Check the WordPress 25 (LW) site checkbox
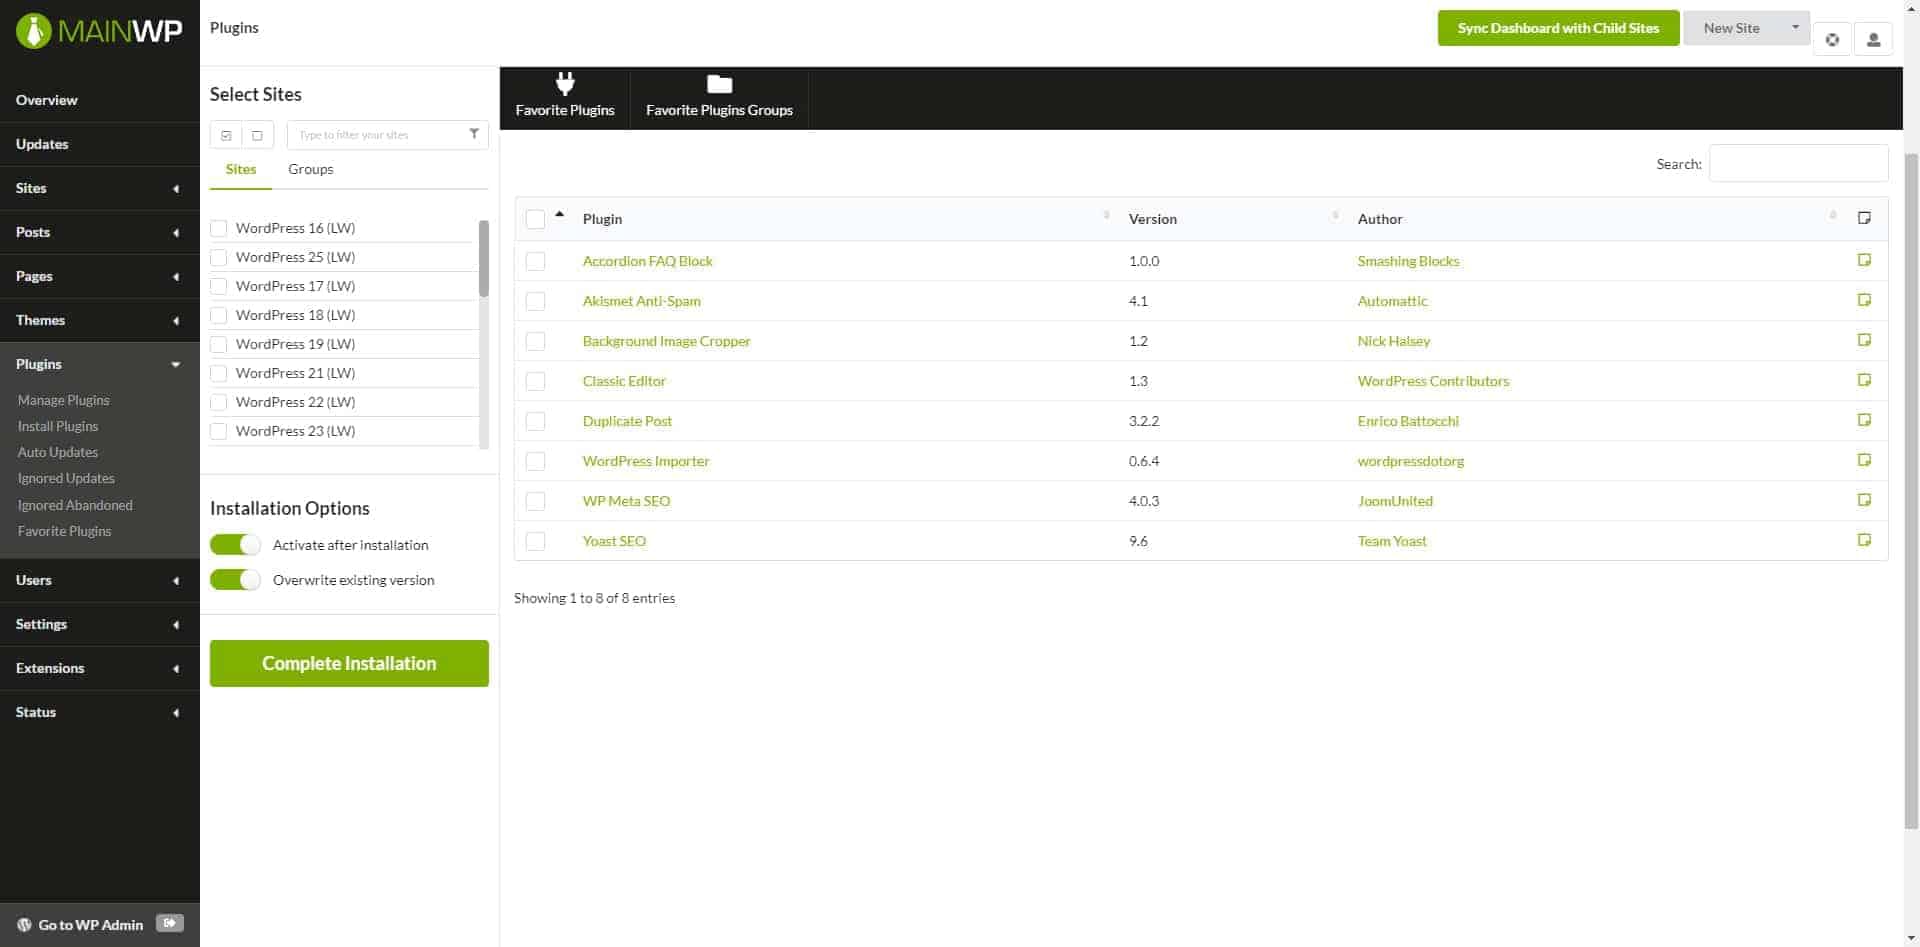The width and height of the screenshot is (1920, 947). pyautogui.click(x=219, y=257)
